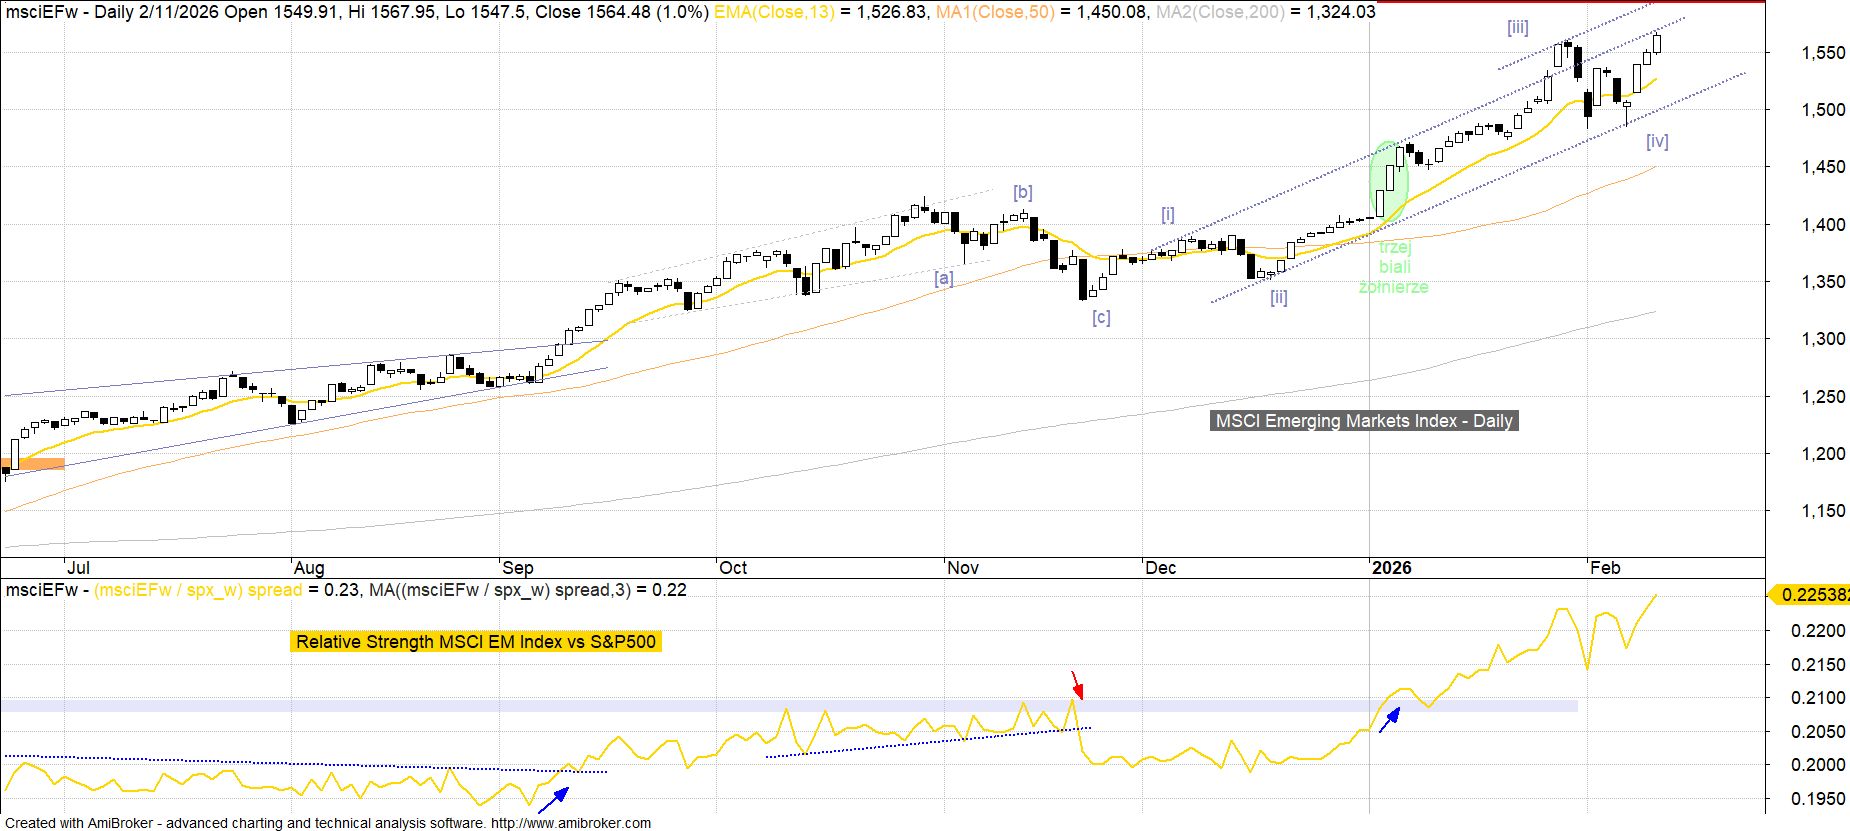Click the 'Oct' label on the time axis
The height and width of the screenshot is (831, 1850).
coord(733,568)
